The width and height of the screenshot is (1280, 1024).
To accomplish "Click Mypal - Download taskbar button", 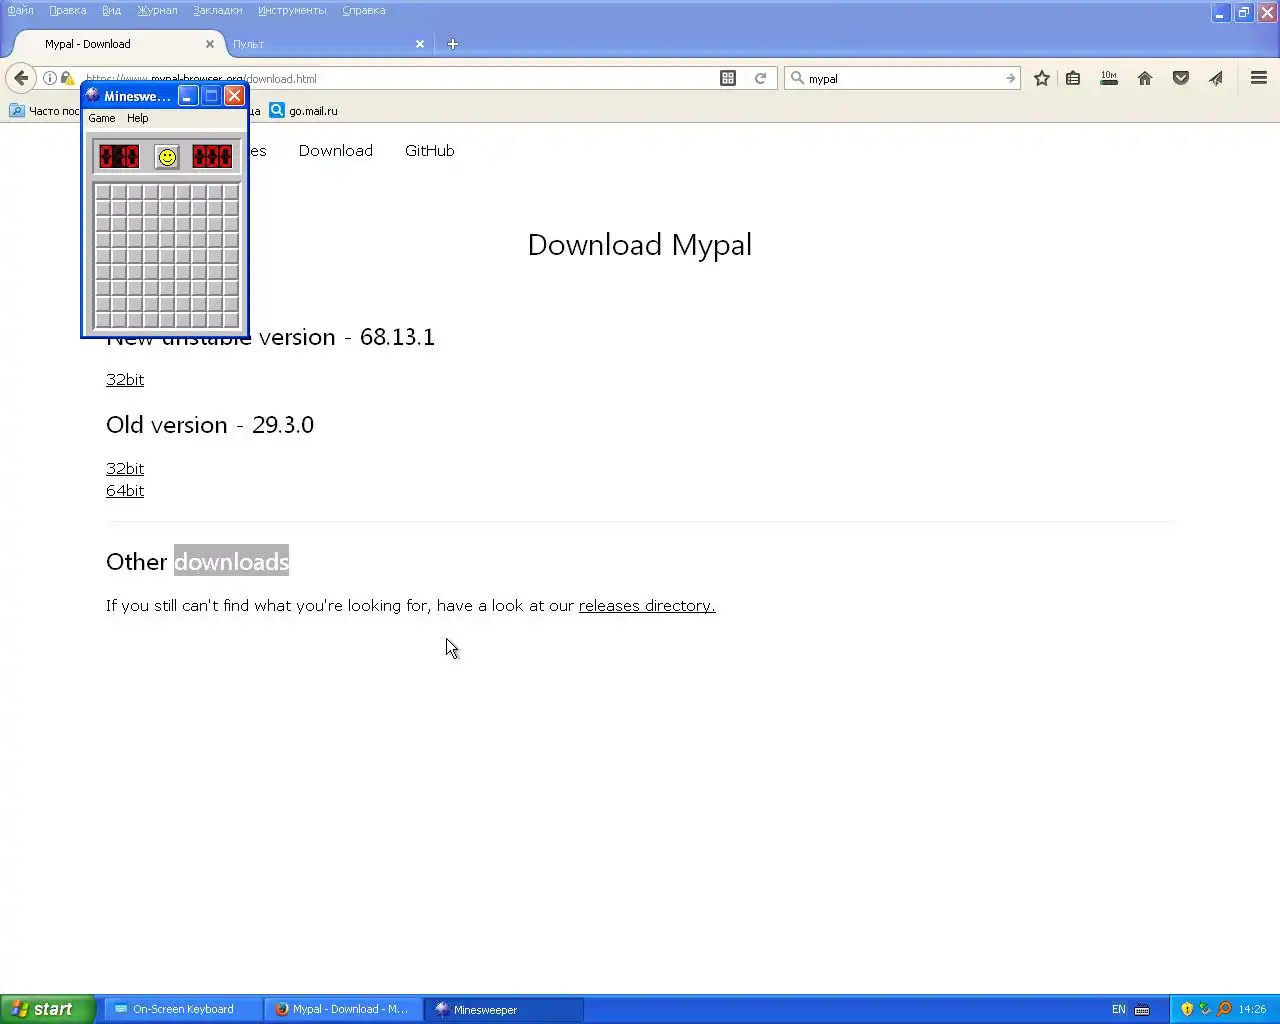I will pyautogui.click(x=343, y=1009).
